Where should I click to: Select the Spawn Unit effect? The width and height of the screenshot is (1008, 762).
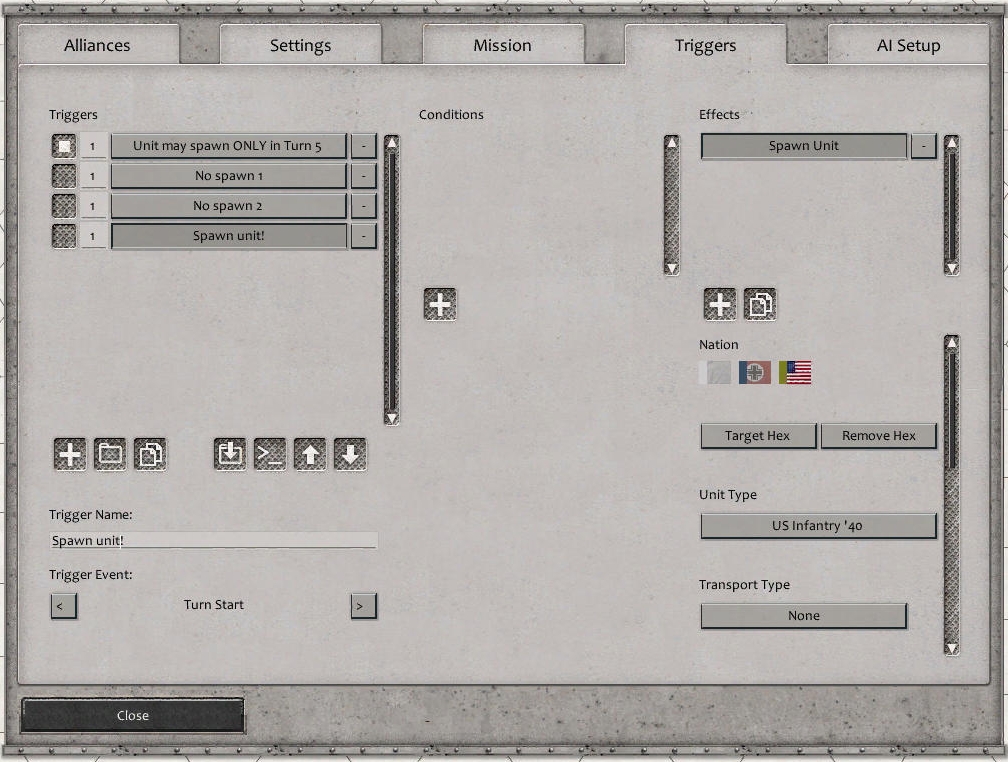coord(804,146)
